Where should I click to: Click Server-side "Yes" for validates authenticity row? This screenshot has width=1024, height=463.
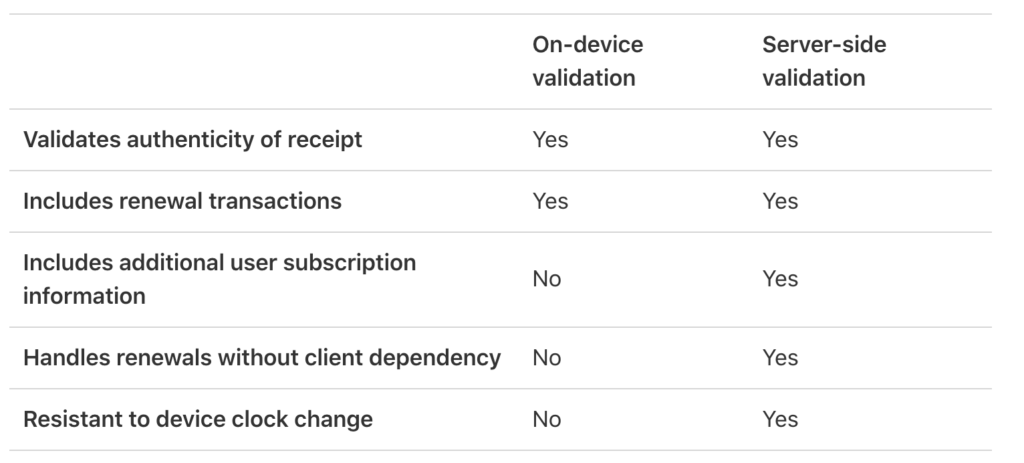(780, 139)
